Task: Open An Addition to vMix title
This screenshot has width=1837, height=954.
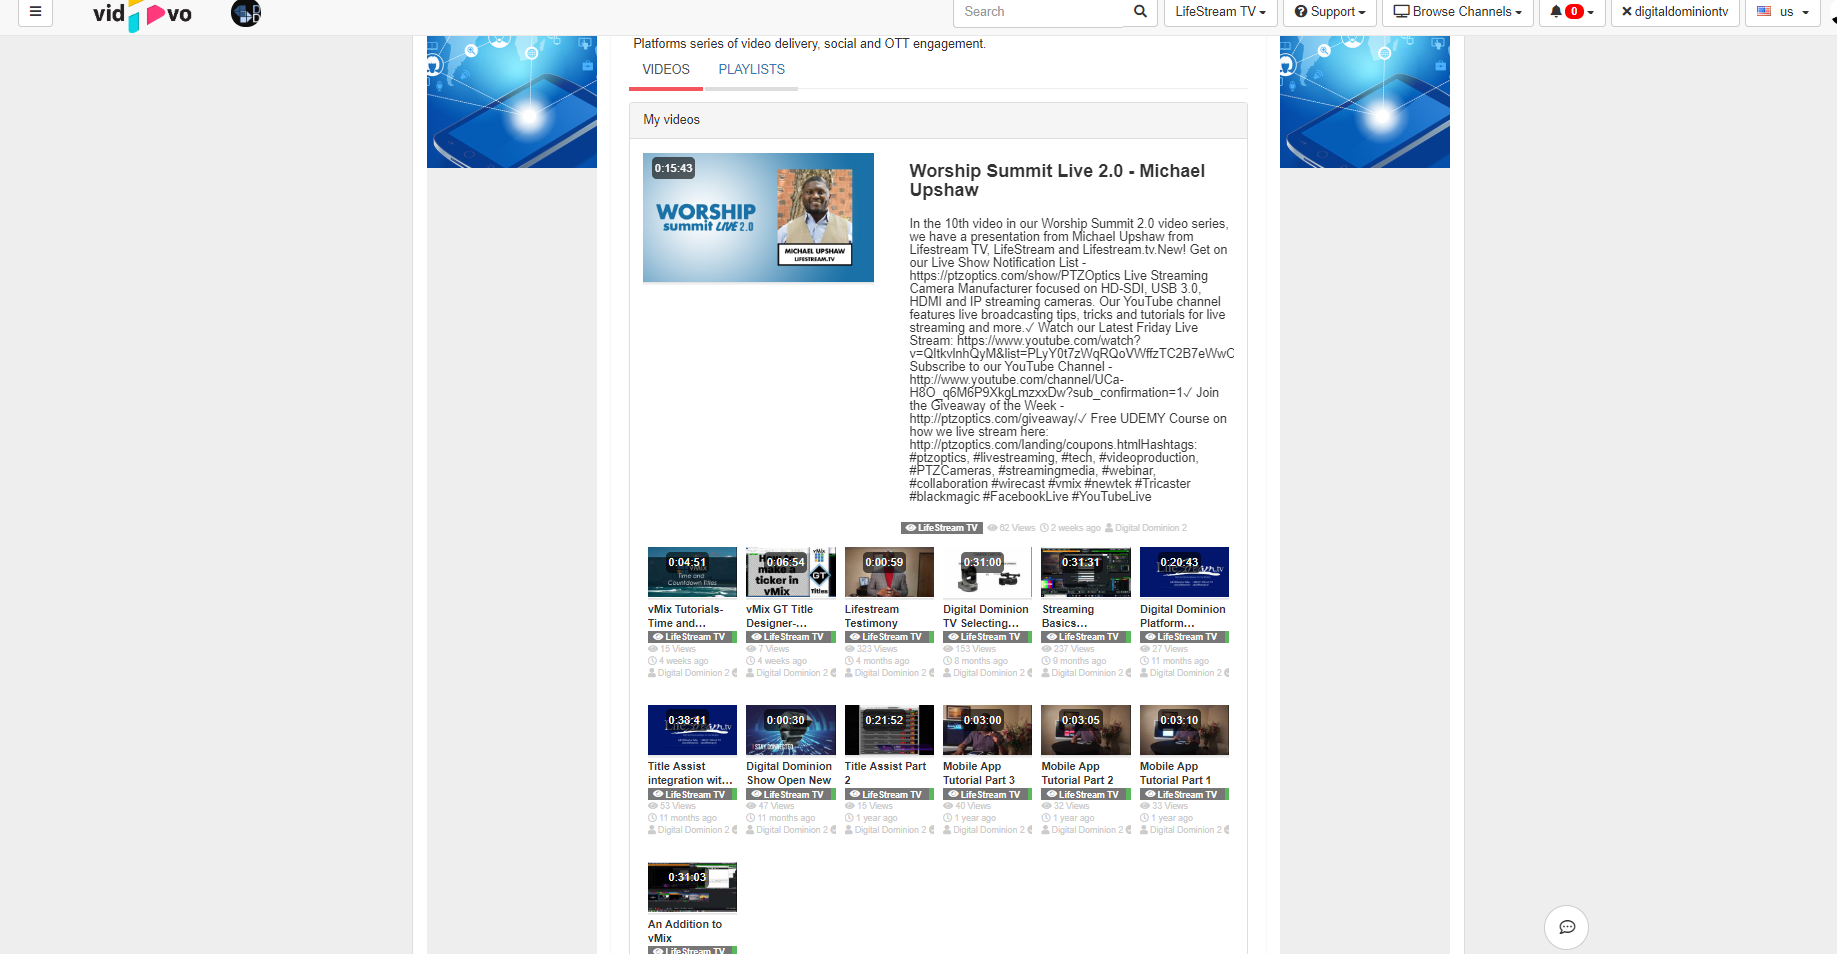Action: pos(685,931)
